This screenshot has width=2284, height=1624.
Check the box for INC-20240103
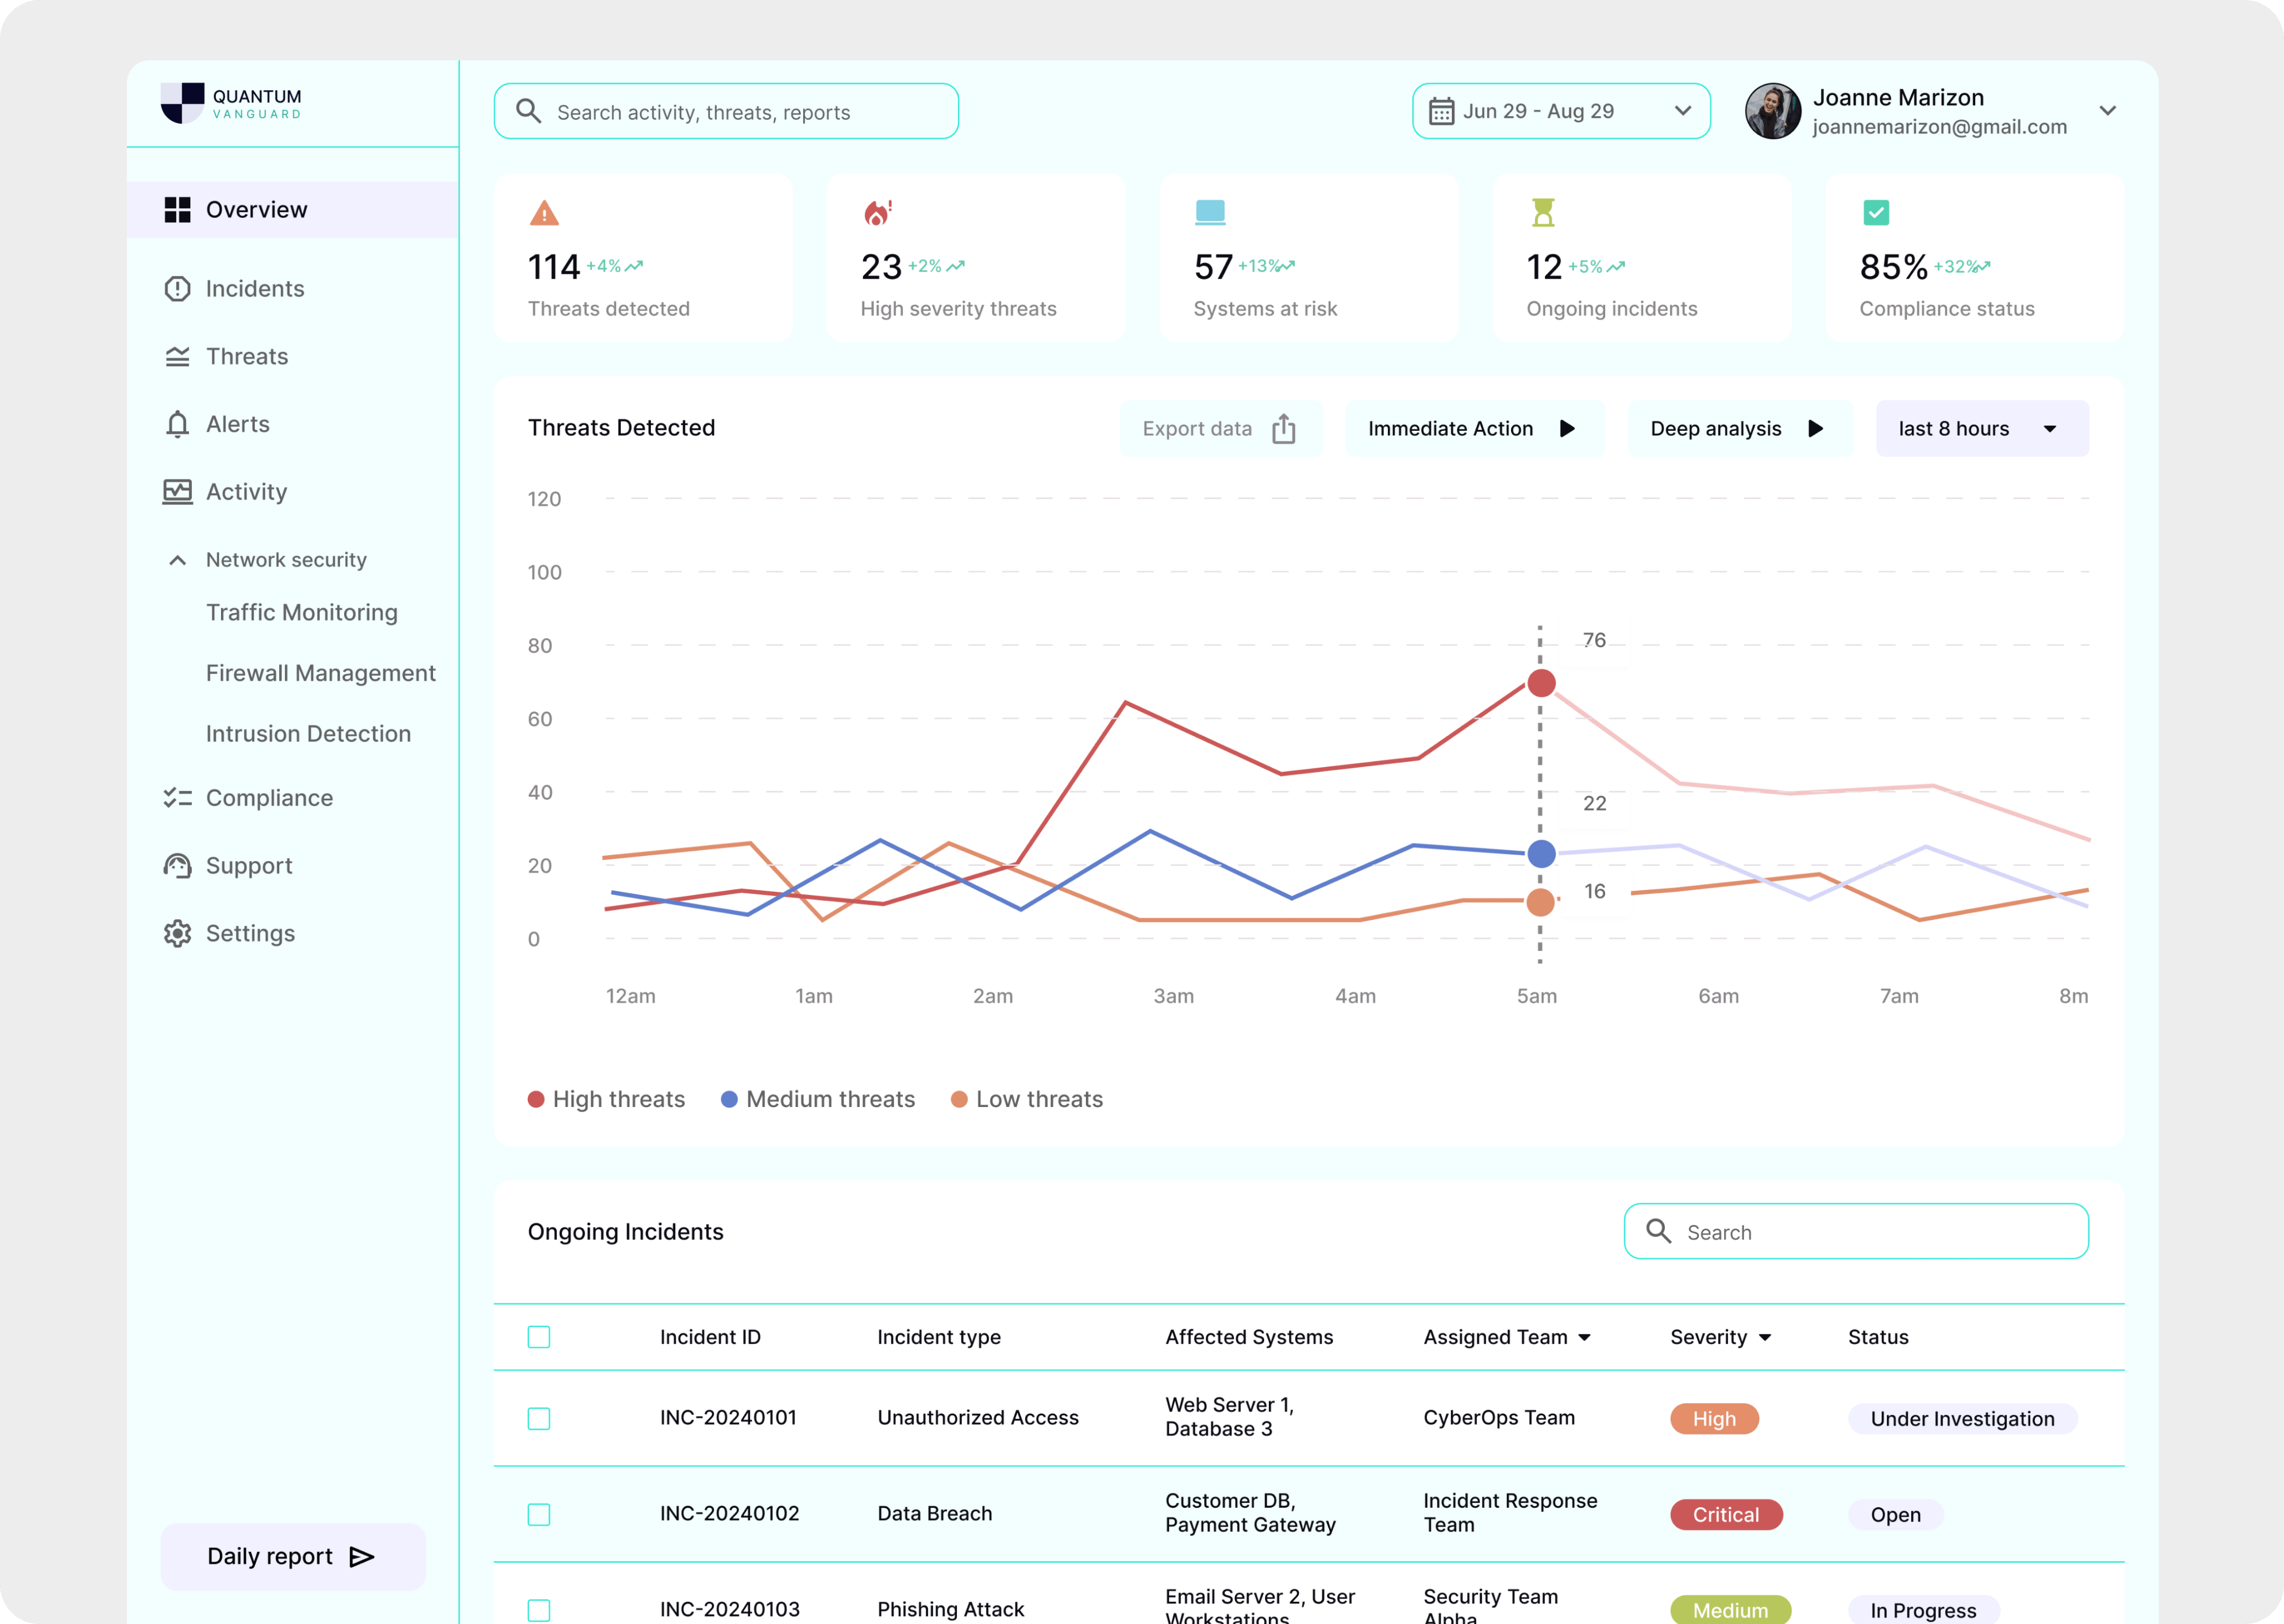pos(538,1610)
